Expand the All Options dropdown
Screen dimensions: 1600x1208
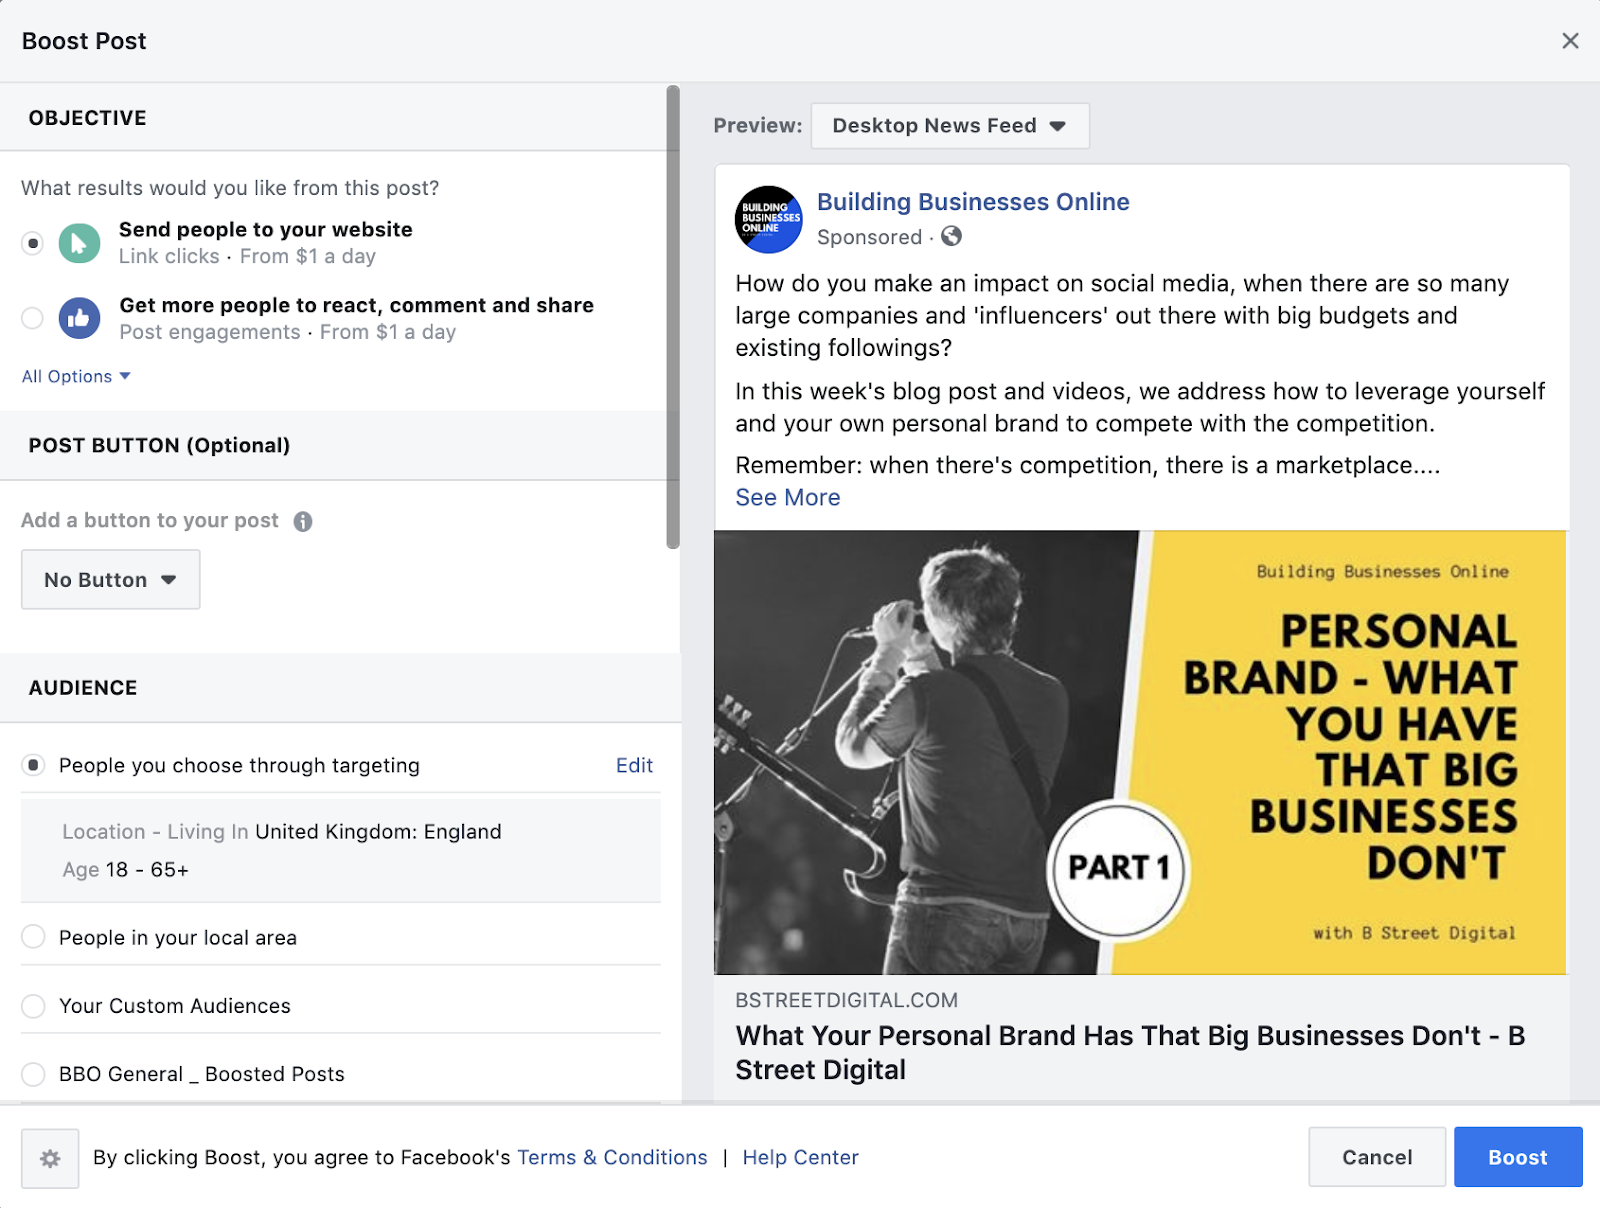coord(76,376)
